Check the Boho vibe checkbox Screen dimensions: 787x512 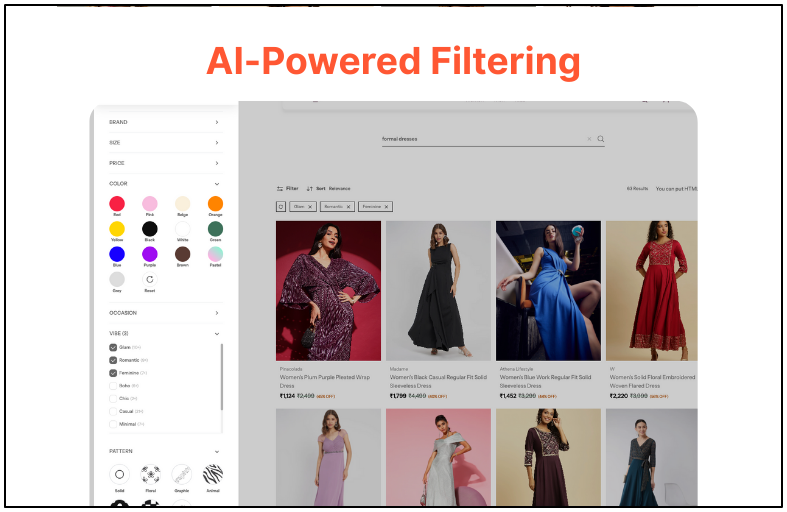point(113,386)
